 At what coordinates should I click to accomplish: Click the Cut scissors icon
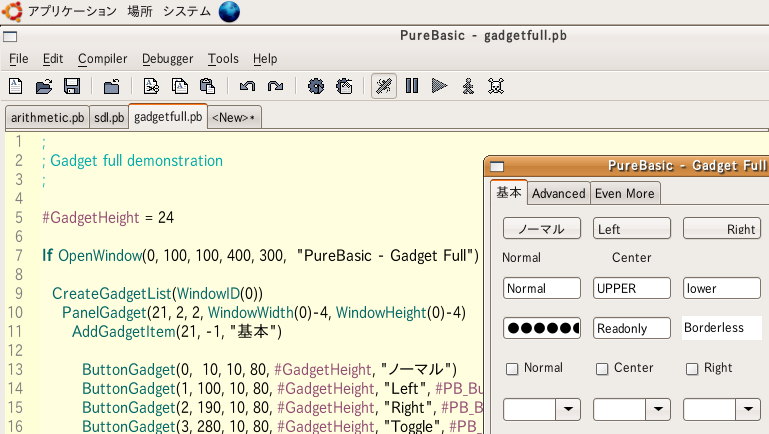pos(151,86)
